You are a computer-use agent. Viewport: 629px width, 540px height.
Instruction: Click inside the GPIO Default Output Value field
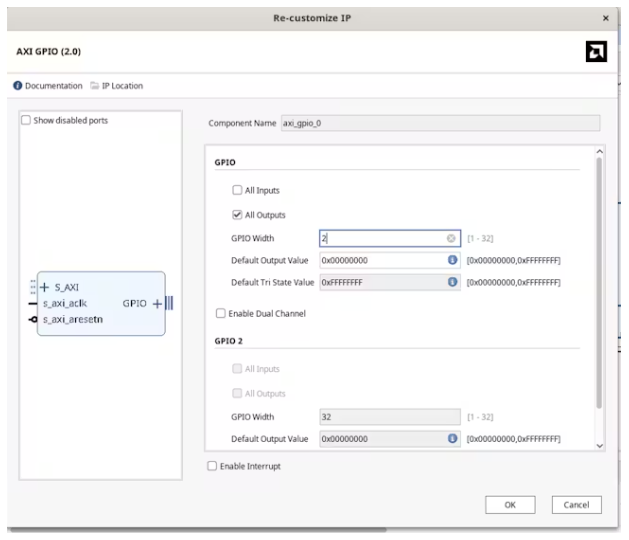[x=380, y=260]
